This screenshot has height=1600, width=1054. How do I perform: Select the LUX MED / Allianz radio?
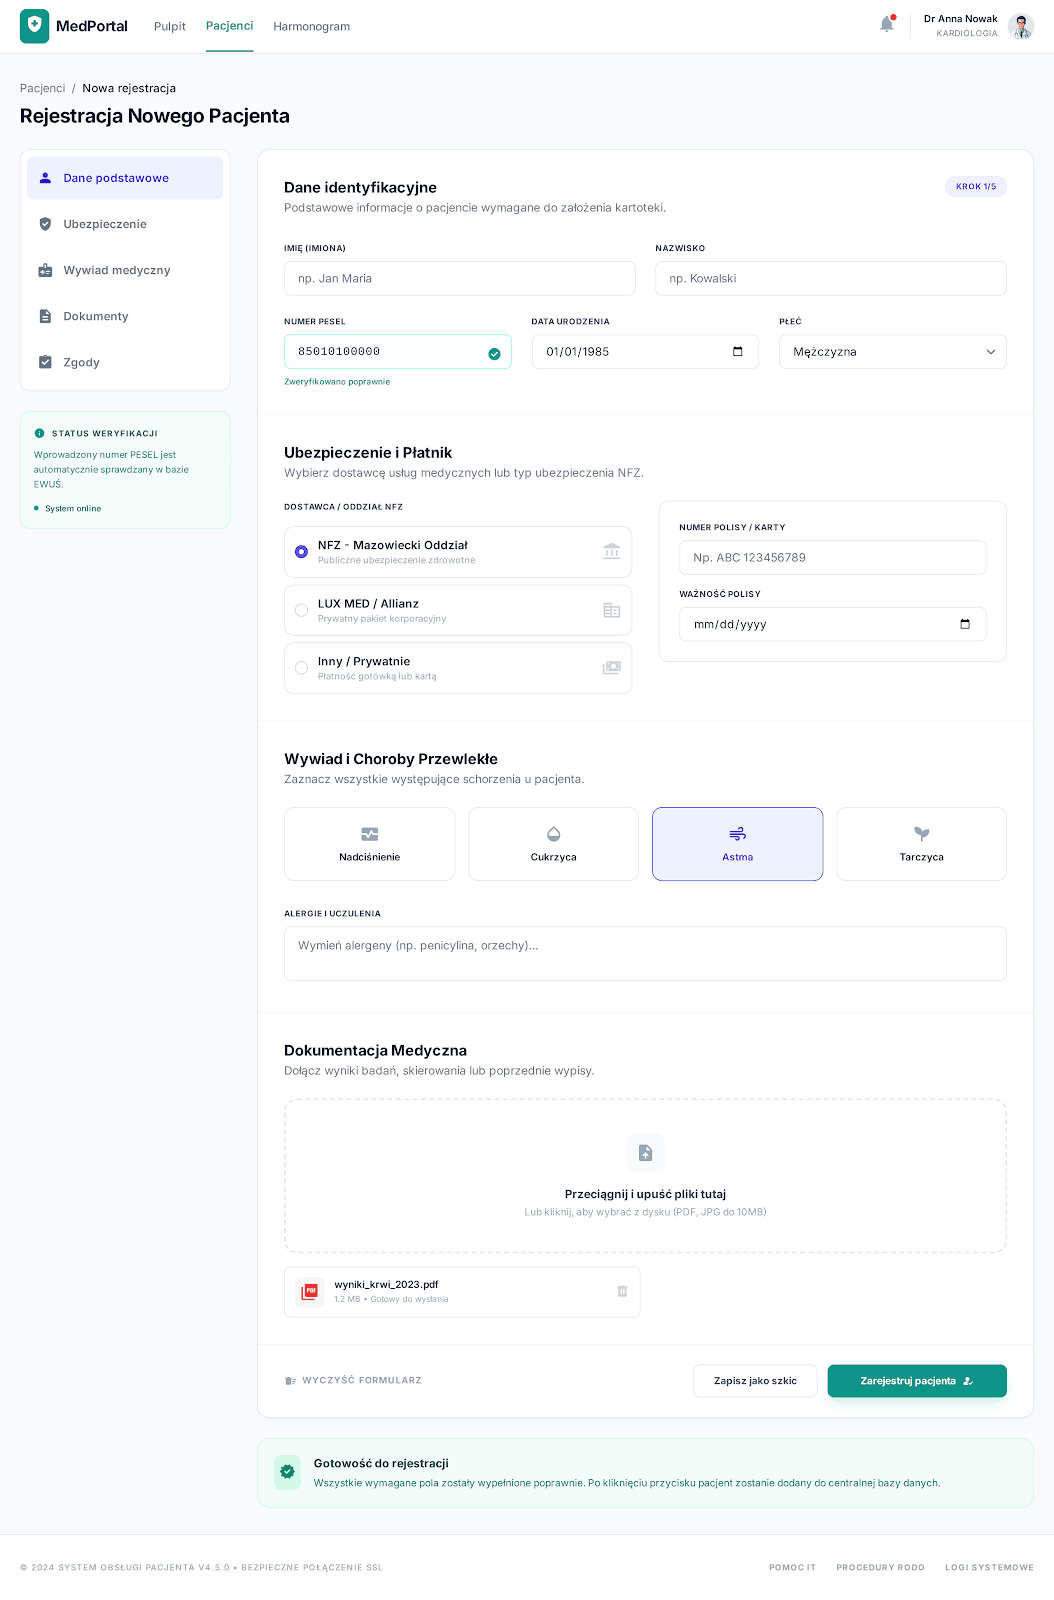pos(301,610)
